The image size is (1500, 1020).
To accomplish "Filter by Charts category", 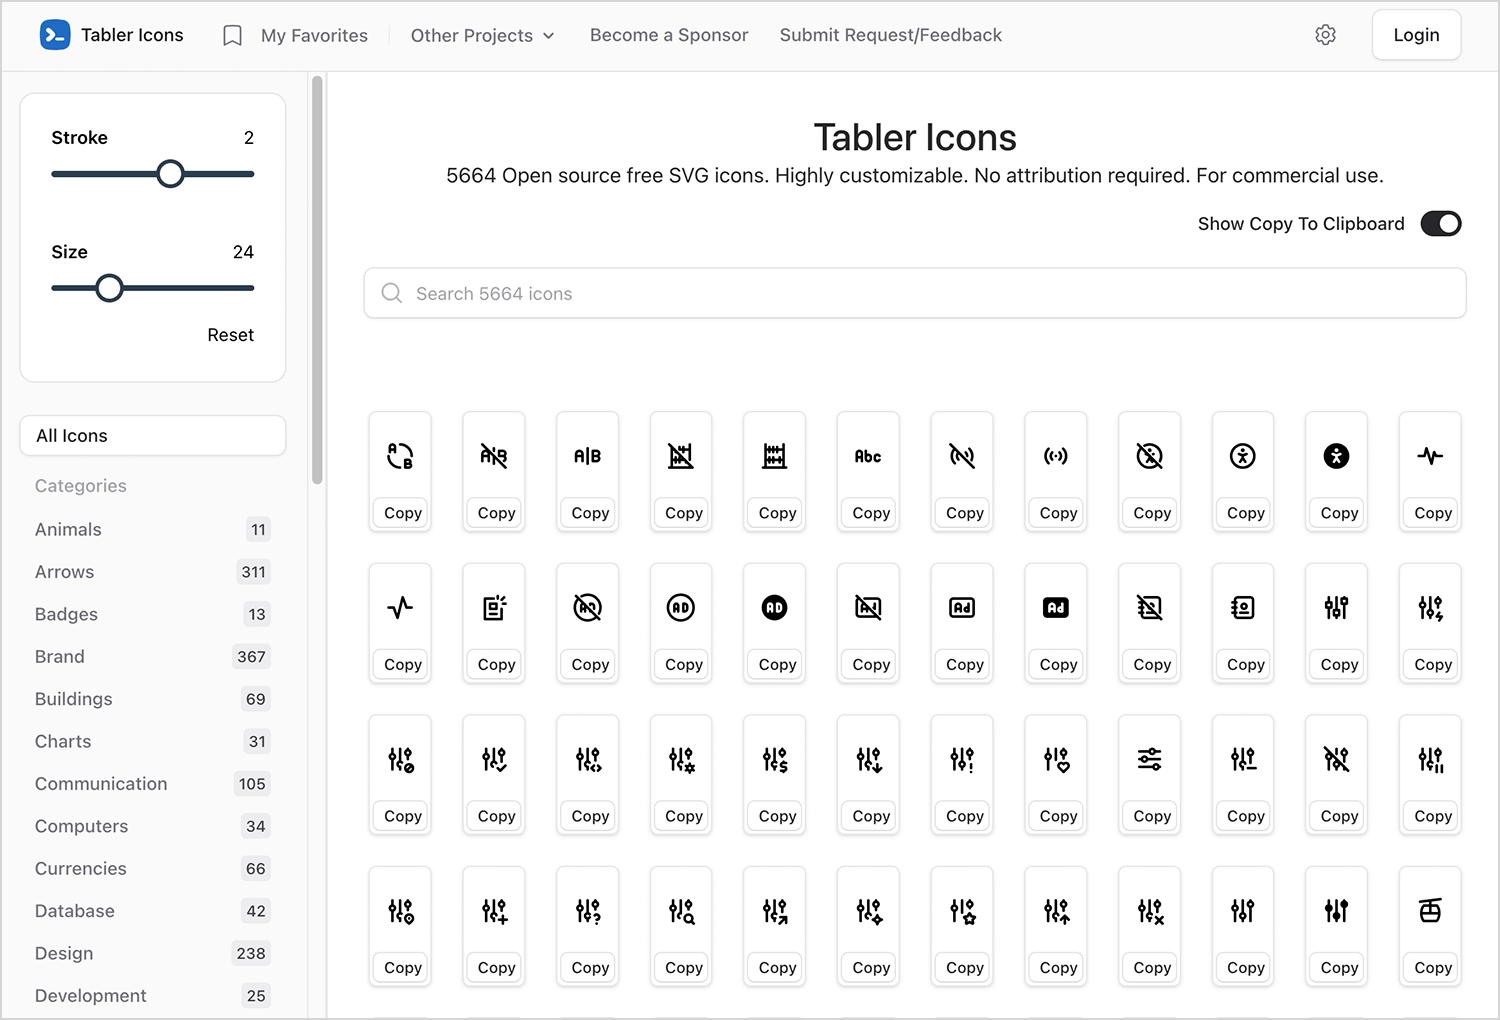I will (x=153, y=742).
